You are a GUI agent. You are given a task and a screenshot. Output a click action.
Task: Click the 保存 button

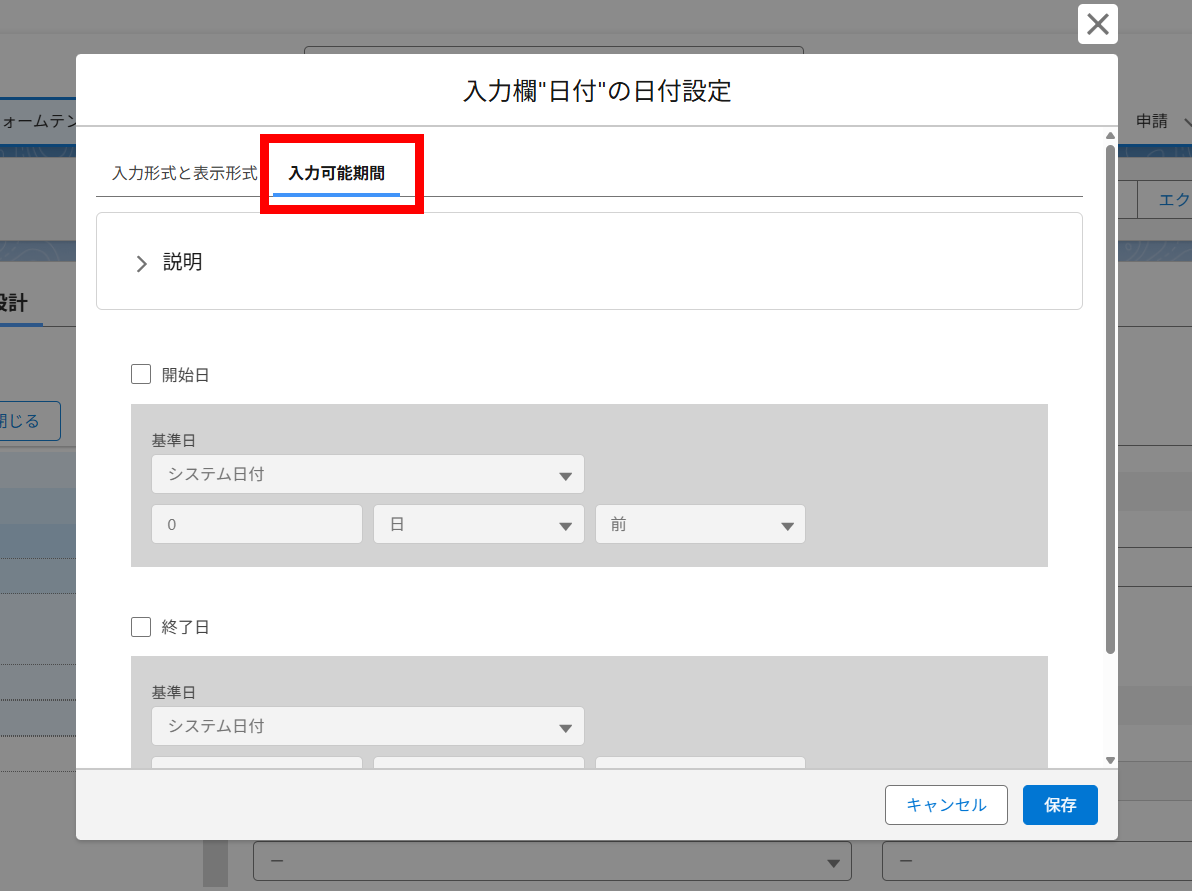point(1059,804)
